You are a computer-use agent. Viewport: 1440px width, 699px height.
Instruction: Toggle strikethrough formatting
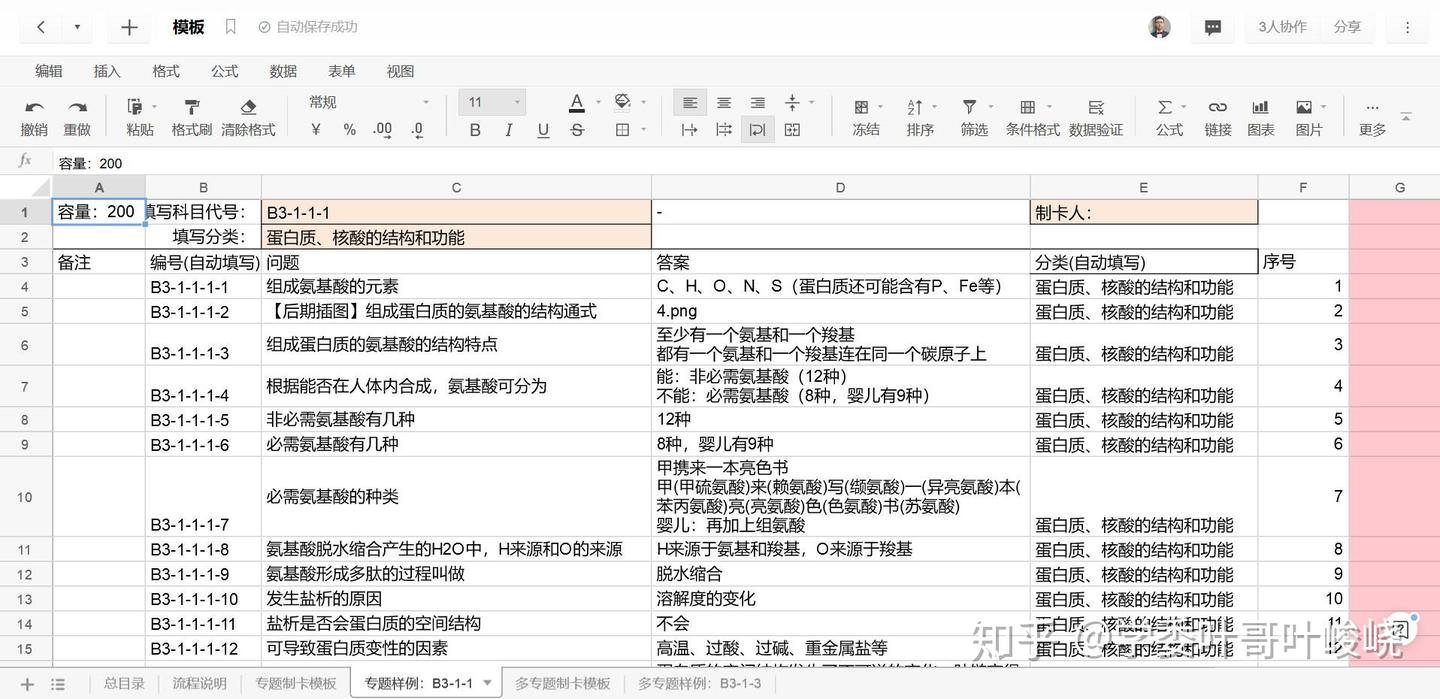pos(577,130)
